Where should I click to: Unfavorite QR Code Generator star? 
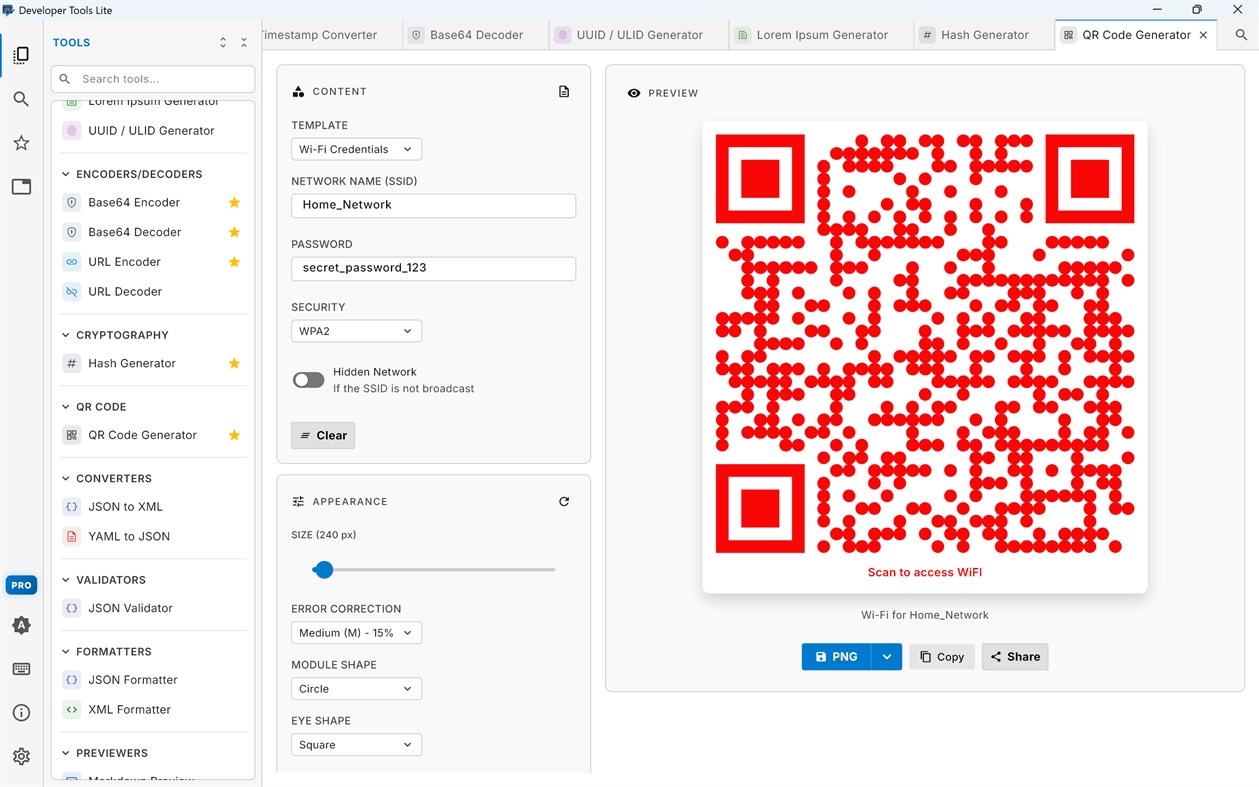click(234, 435)
